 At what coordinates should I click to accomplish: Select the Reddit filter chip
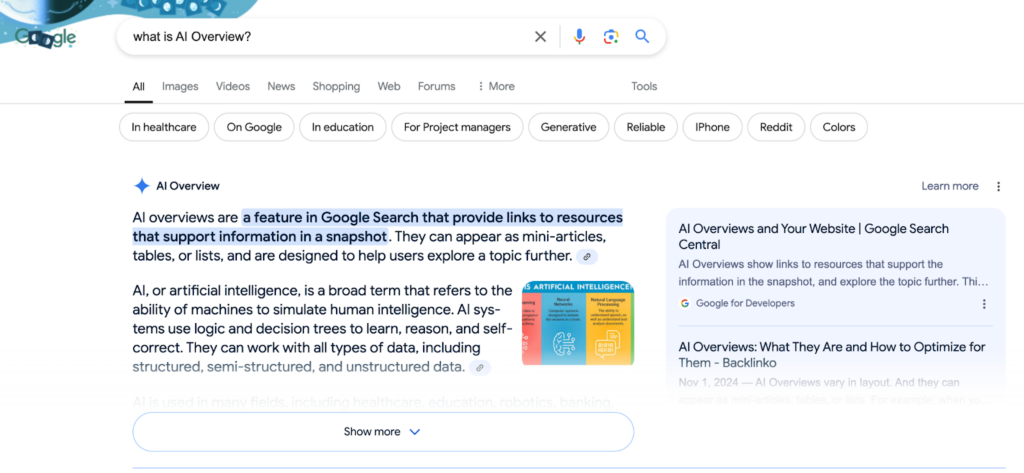(x=775, y=127)
